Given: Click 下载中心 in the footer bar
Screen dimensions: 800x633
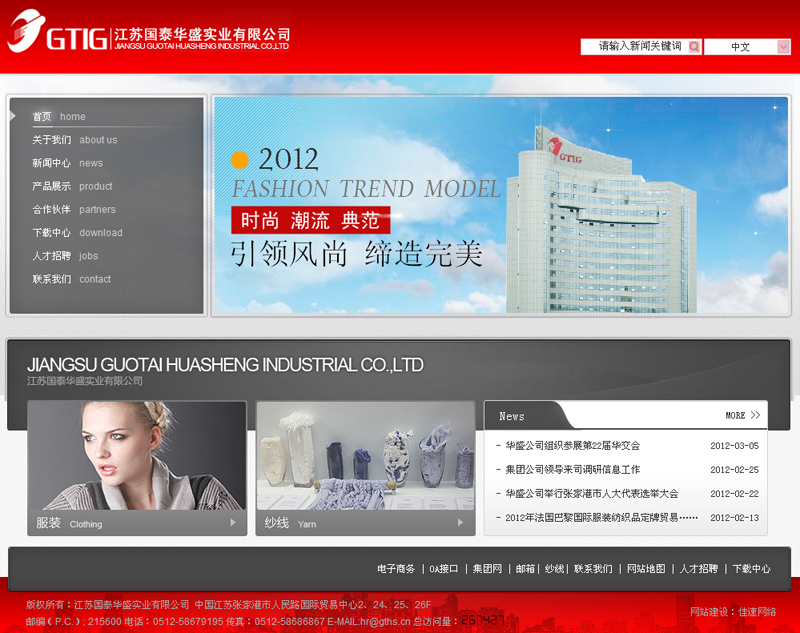Looking at the screenshot, I should (752, 569).
